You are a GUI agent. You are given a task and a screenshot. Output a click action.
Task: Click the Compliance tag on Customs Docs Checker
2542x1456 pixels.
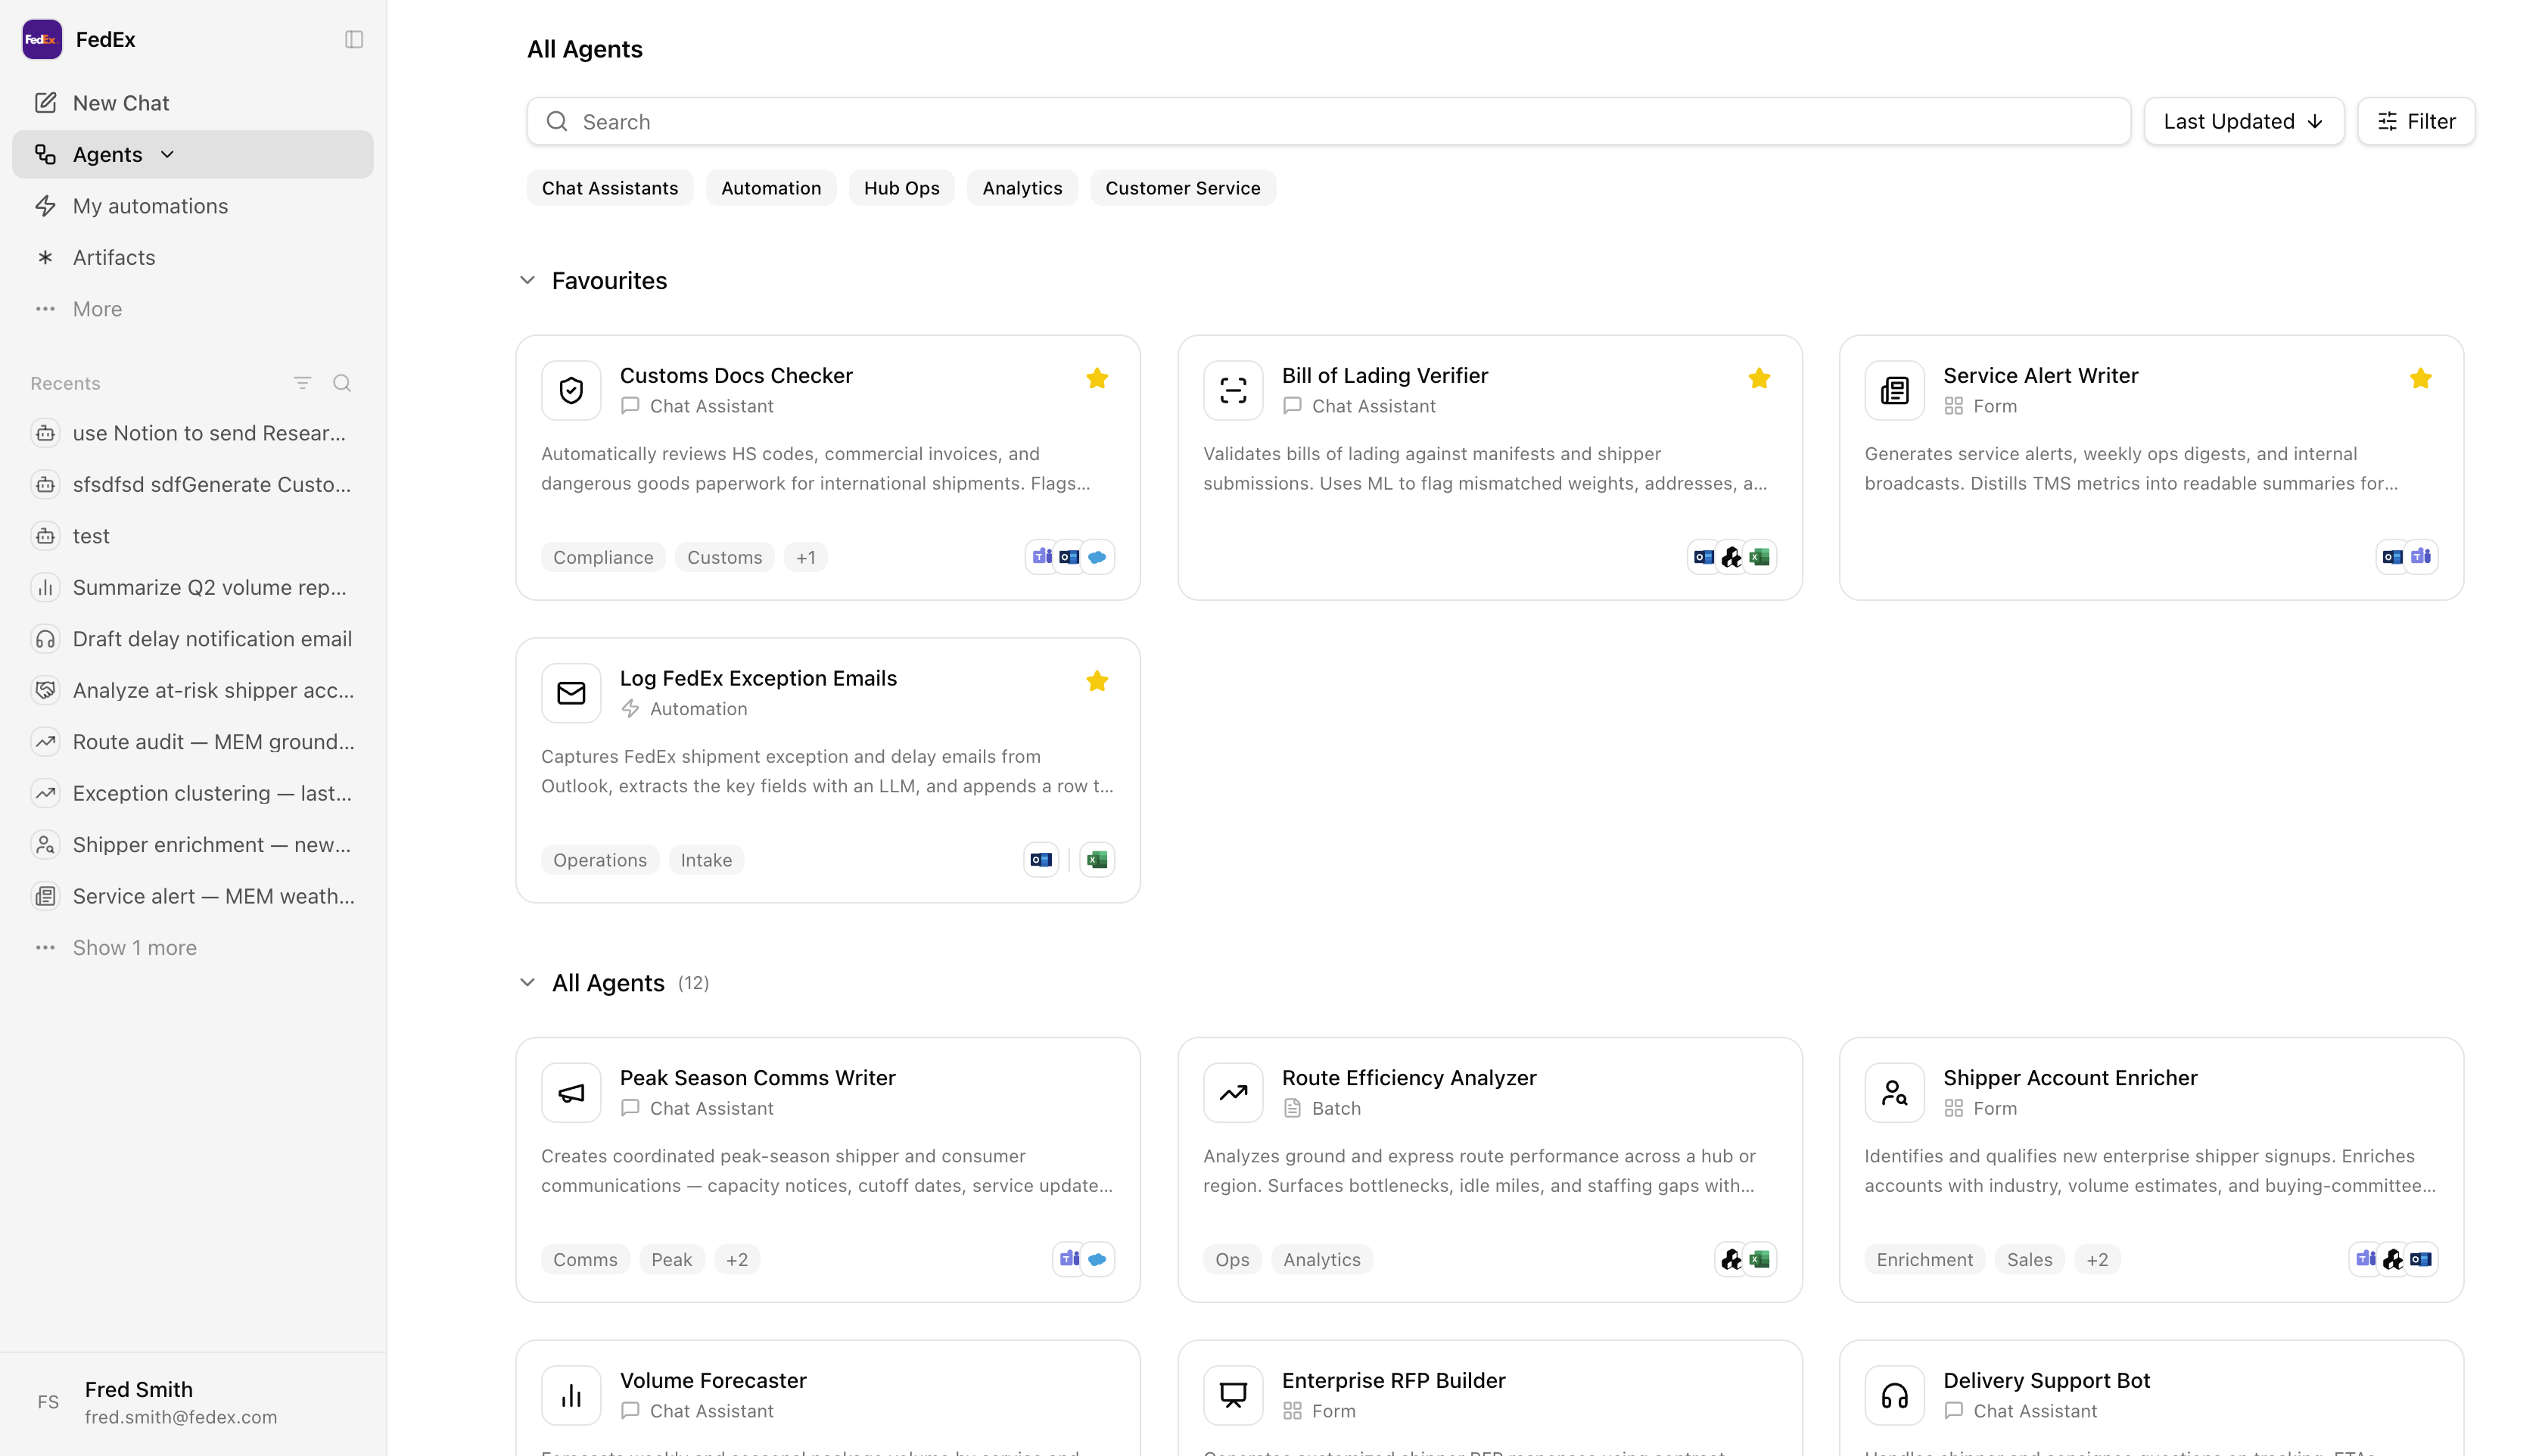[x=603, y=557]
